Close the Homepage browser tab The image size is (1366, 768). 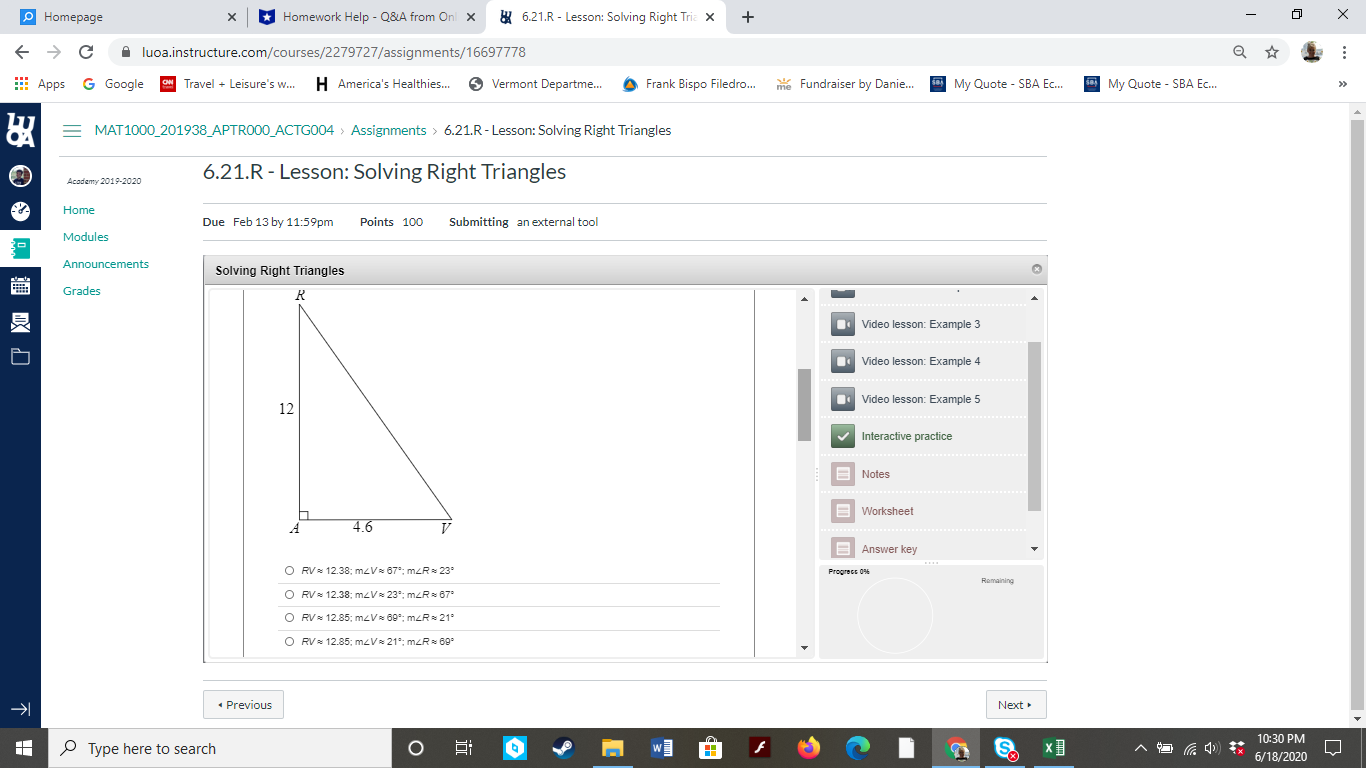click(x=231, y=17)
